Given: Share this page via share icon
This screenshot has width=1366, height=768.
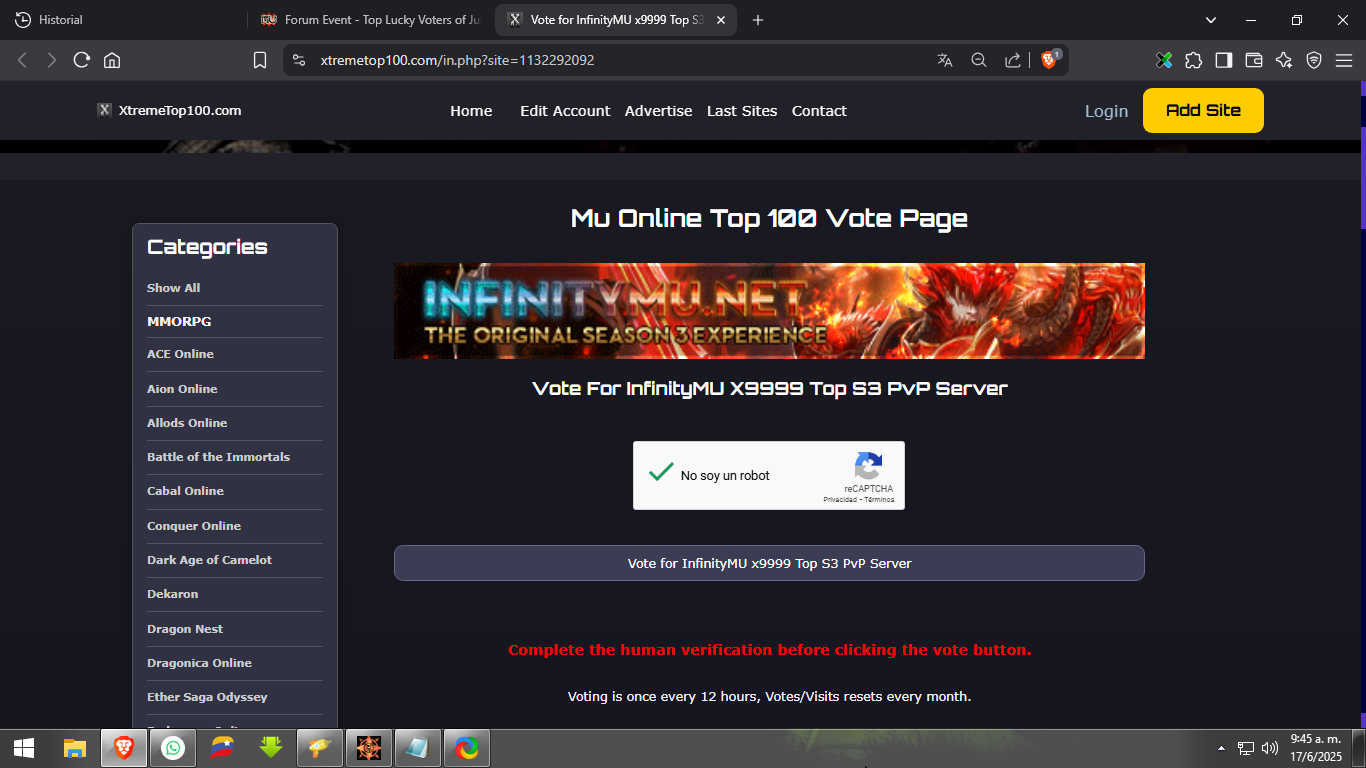Looking at the screenshot, I should click(1013, 60).
